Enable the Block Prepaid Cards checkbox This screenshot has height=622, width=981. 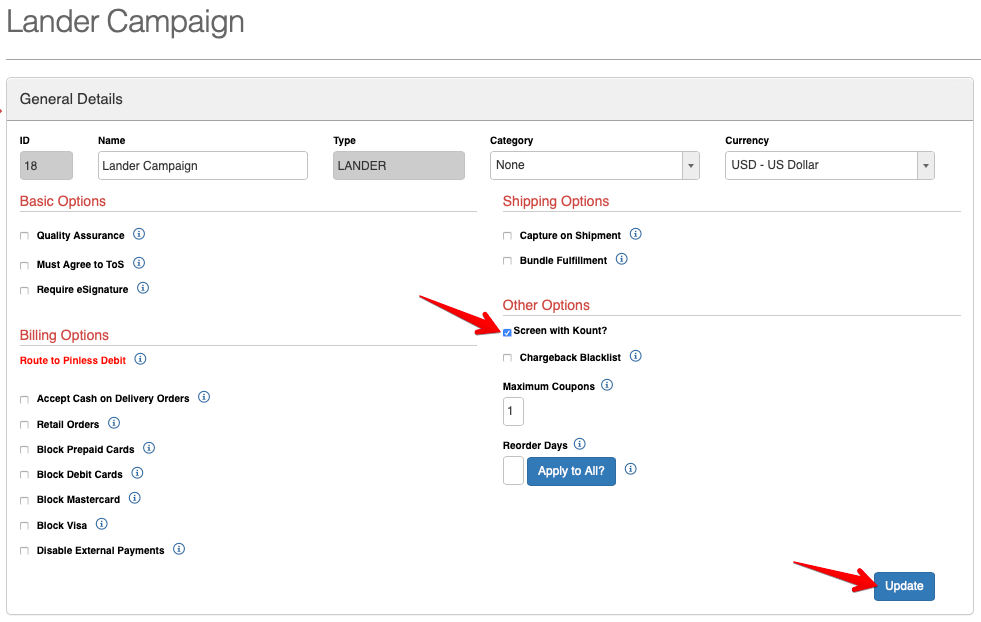(25, 450)
